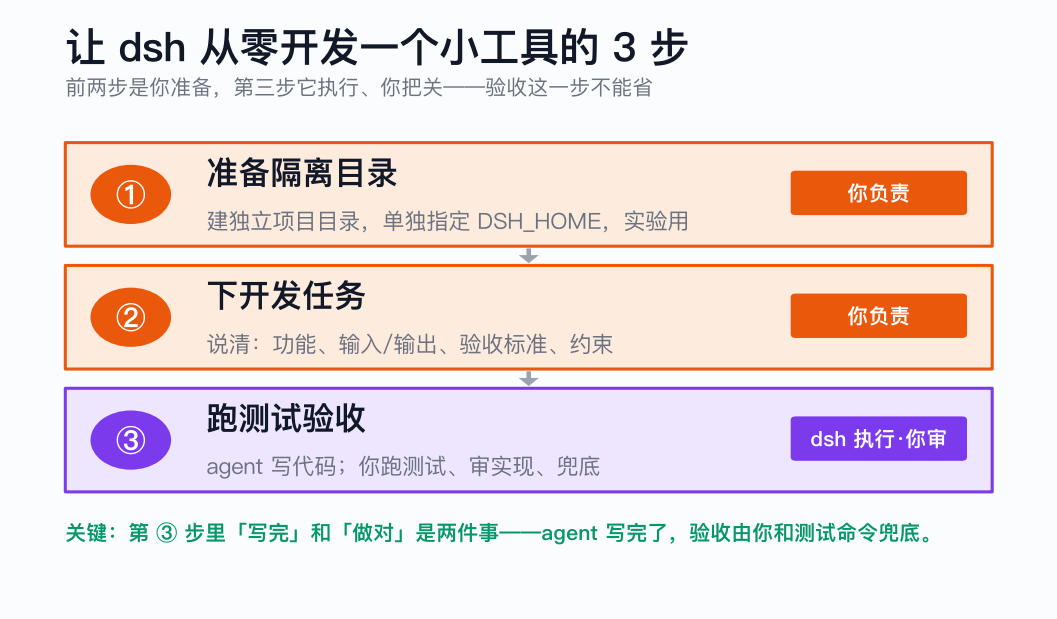Click the purple dsh 执行·你审 badge
This screenshot has height=619, width=1057.
pyautogui.click(x=878, y=438)
